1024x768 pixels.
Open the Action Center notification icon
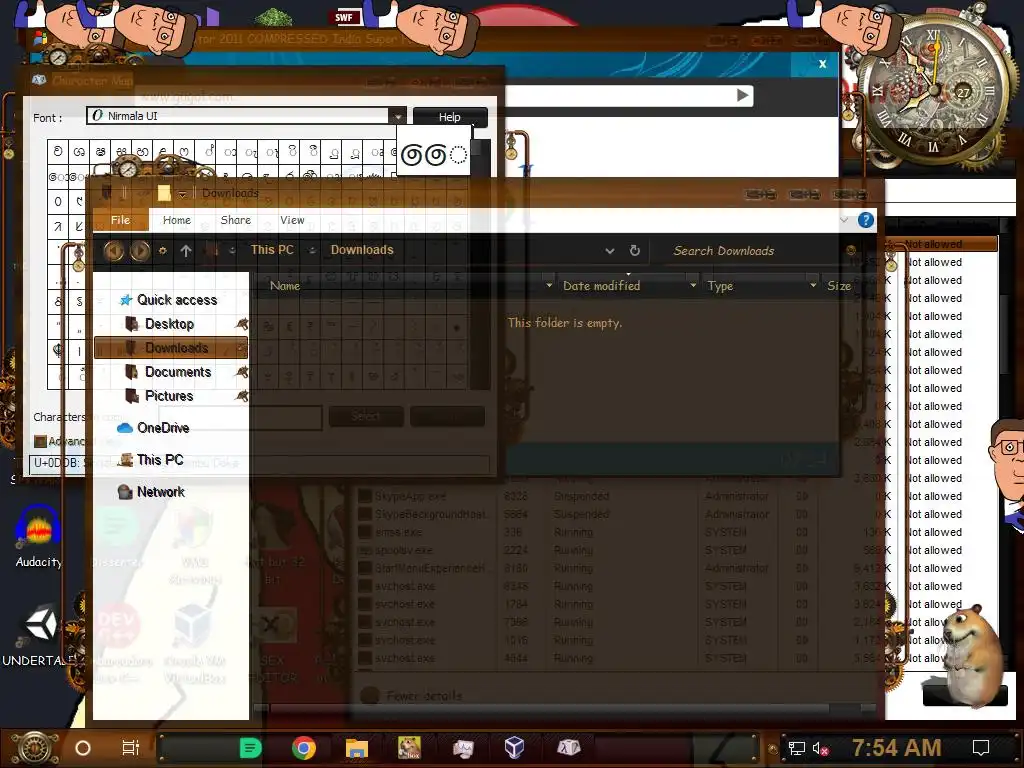(x=981, y=748)
